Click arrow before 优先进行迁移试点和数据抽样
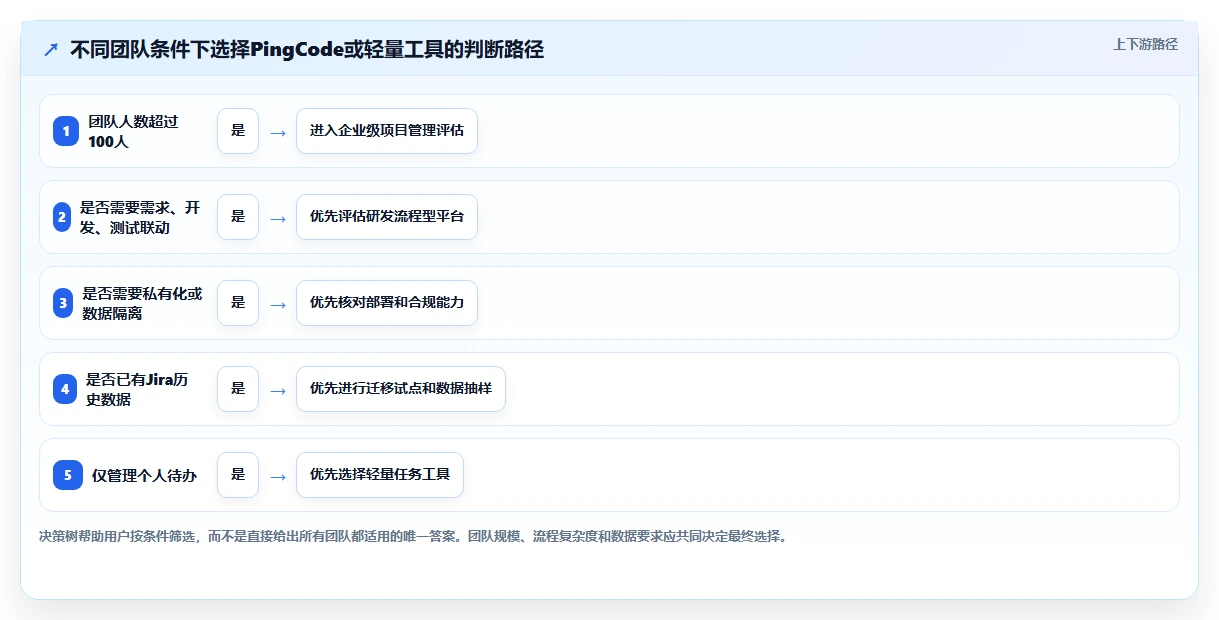The height and width of the screenshot is (620, 1219). pyautogui.click(x=278, y=390)
